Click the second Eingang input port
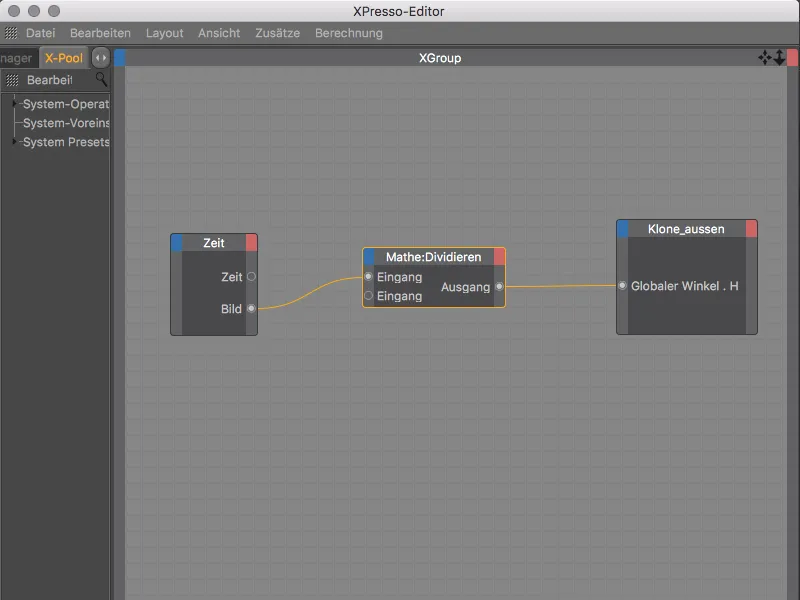Viewport: 800px width, 600px height. pos(368,296)
